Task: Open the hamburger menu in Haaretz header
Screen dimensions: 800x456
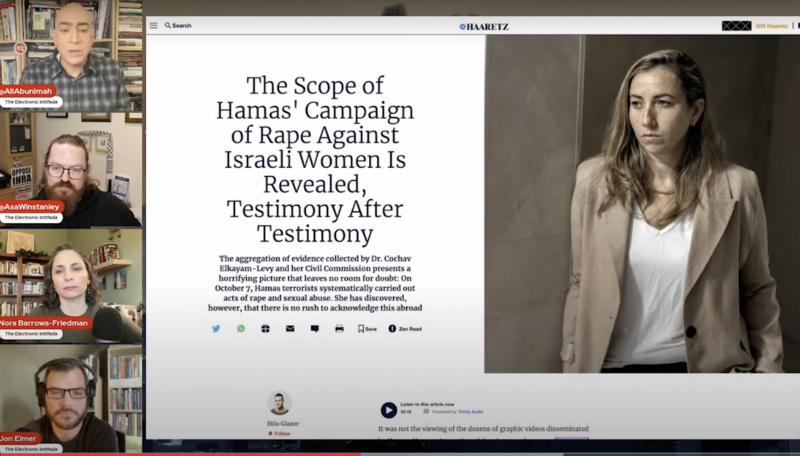Action: click(154, 25)
